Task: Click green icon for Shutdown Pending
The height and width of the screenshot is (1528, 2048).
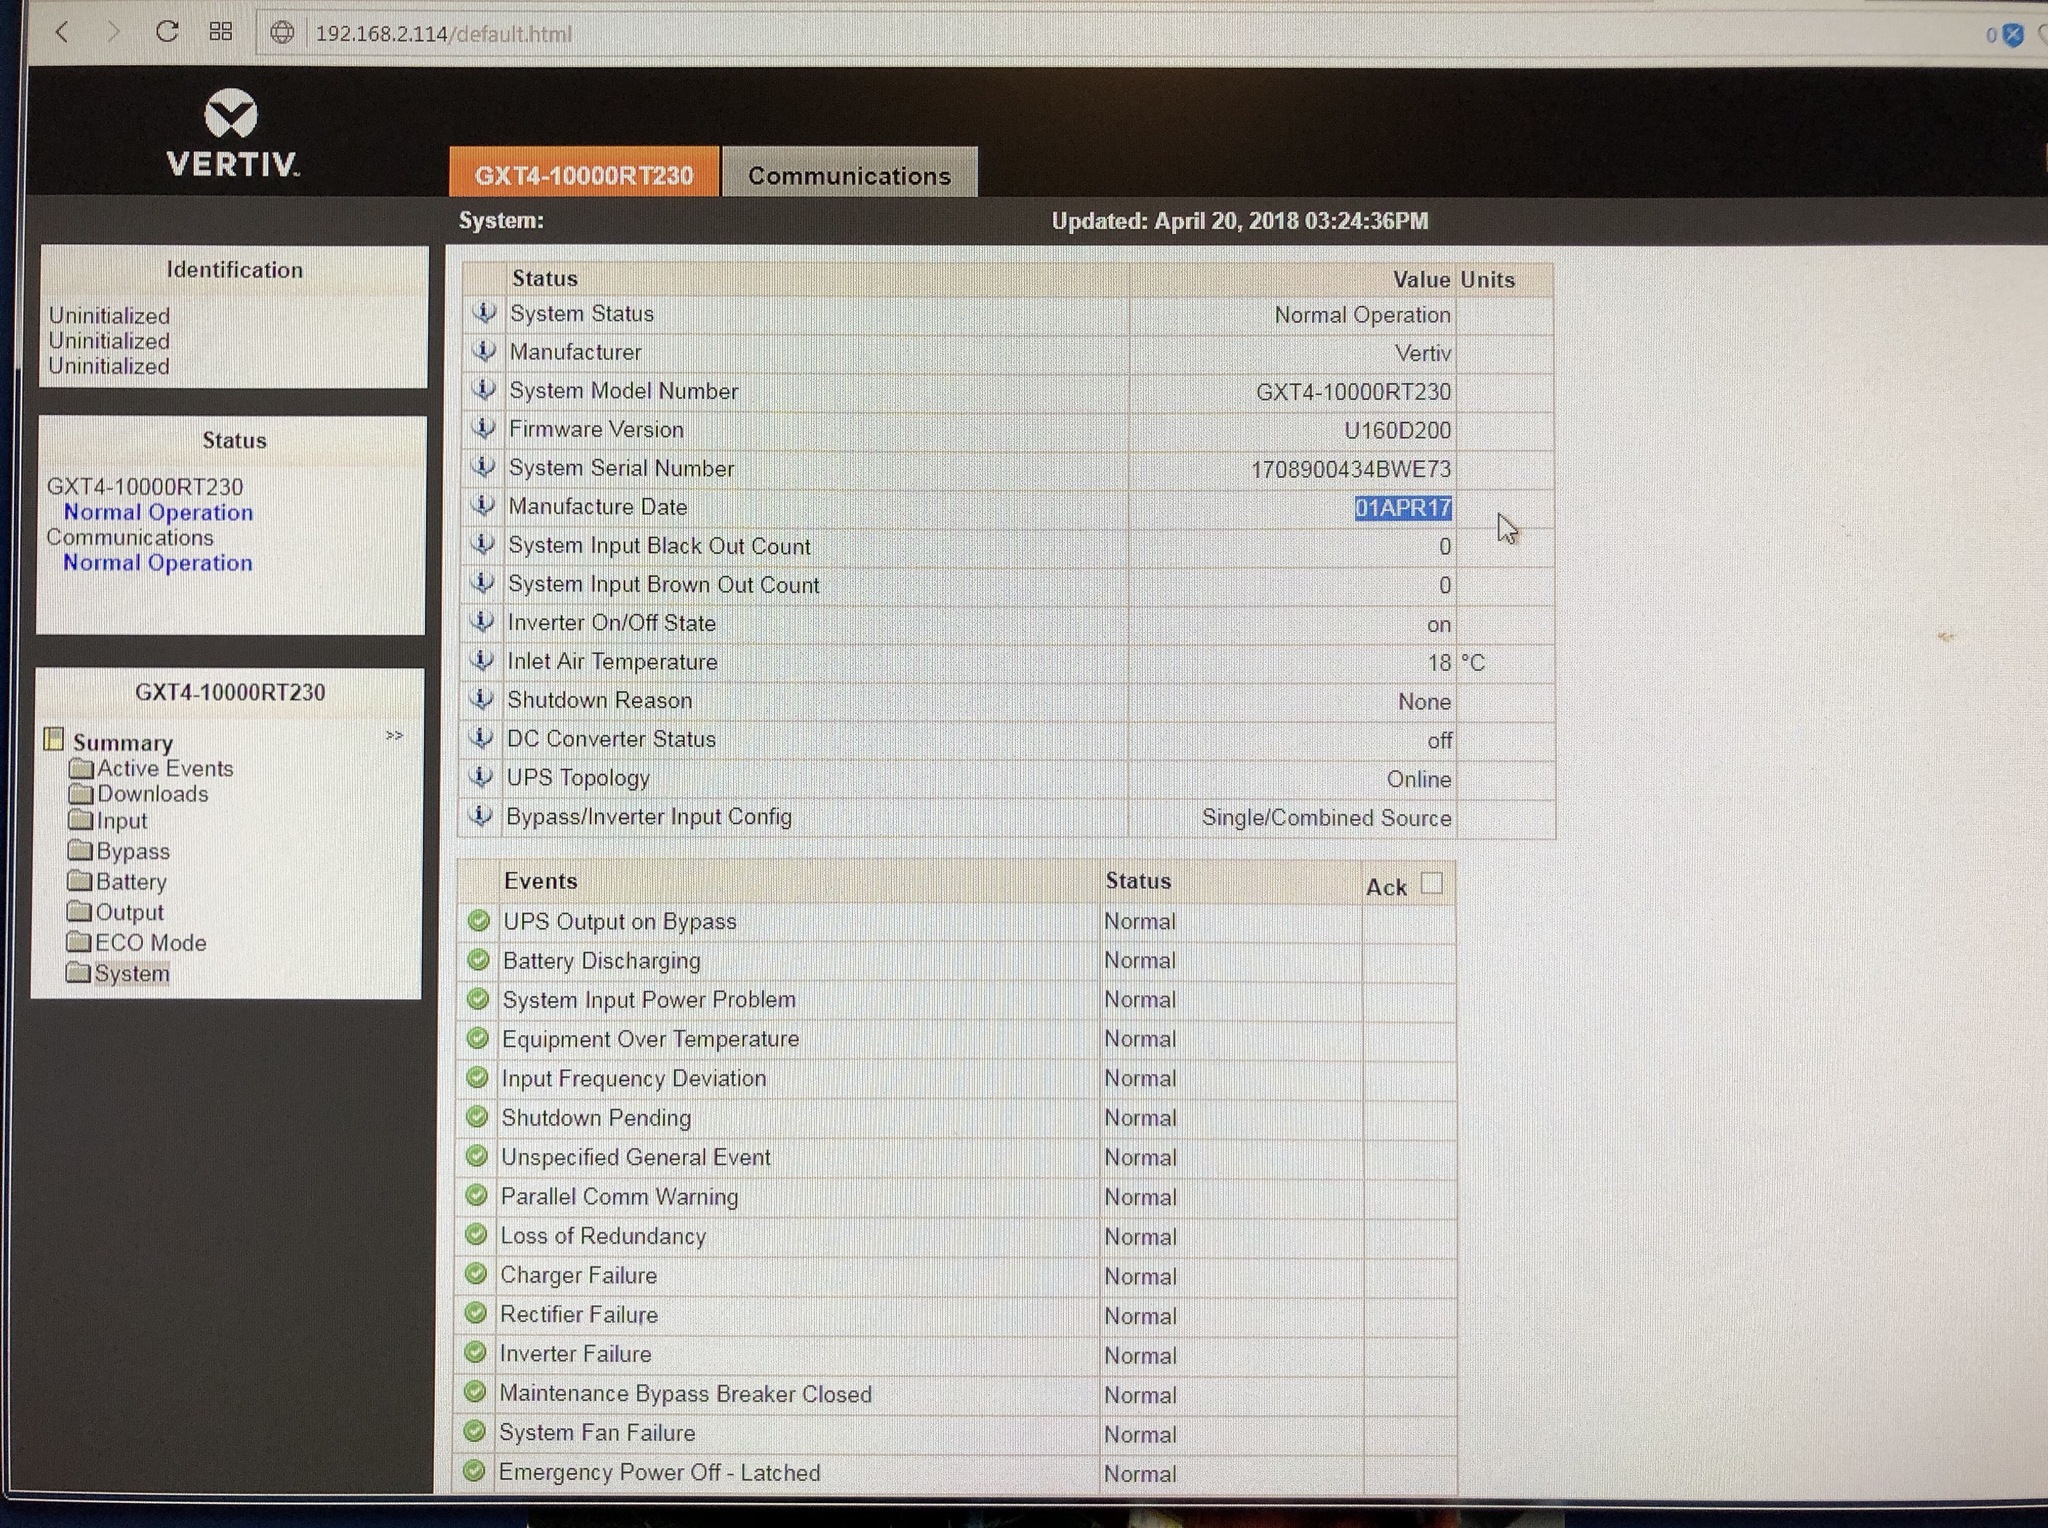Action: [x=477, y=1117]
